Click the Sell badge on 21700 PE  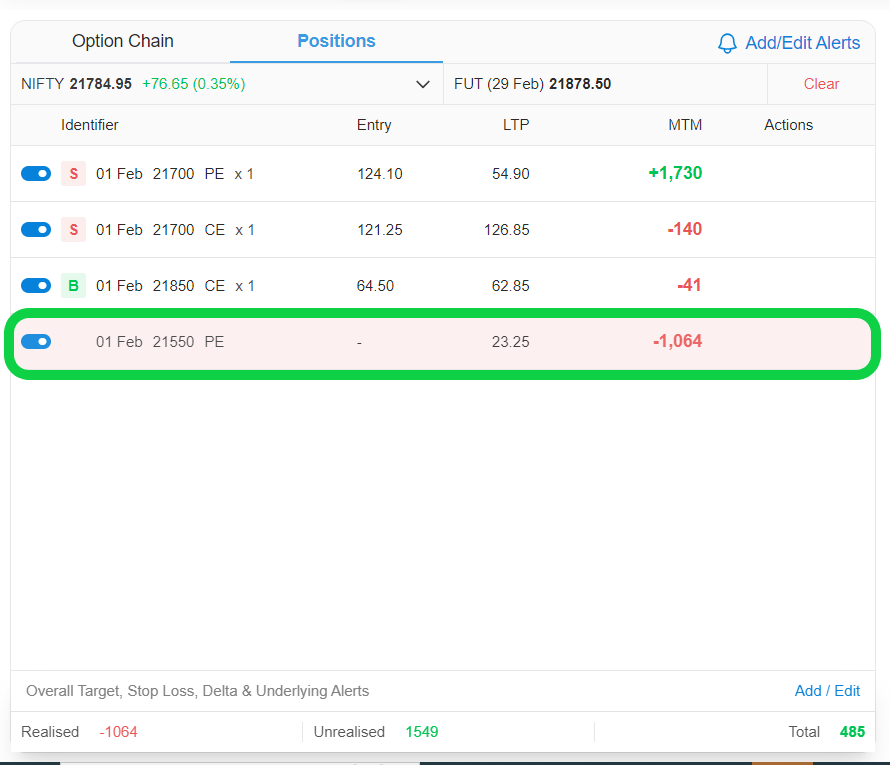[73, 174]
